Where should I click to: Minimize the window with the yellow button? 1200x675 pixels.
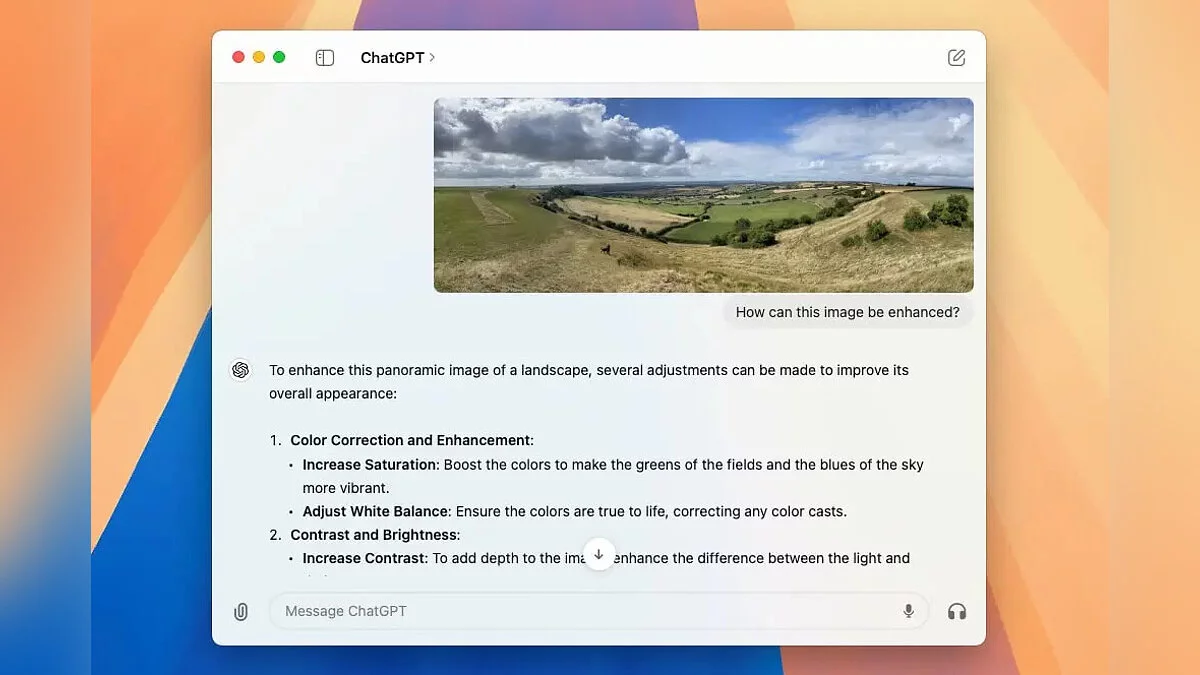[x=259, y=57]
